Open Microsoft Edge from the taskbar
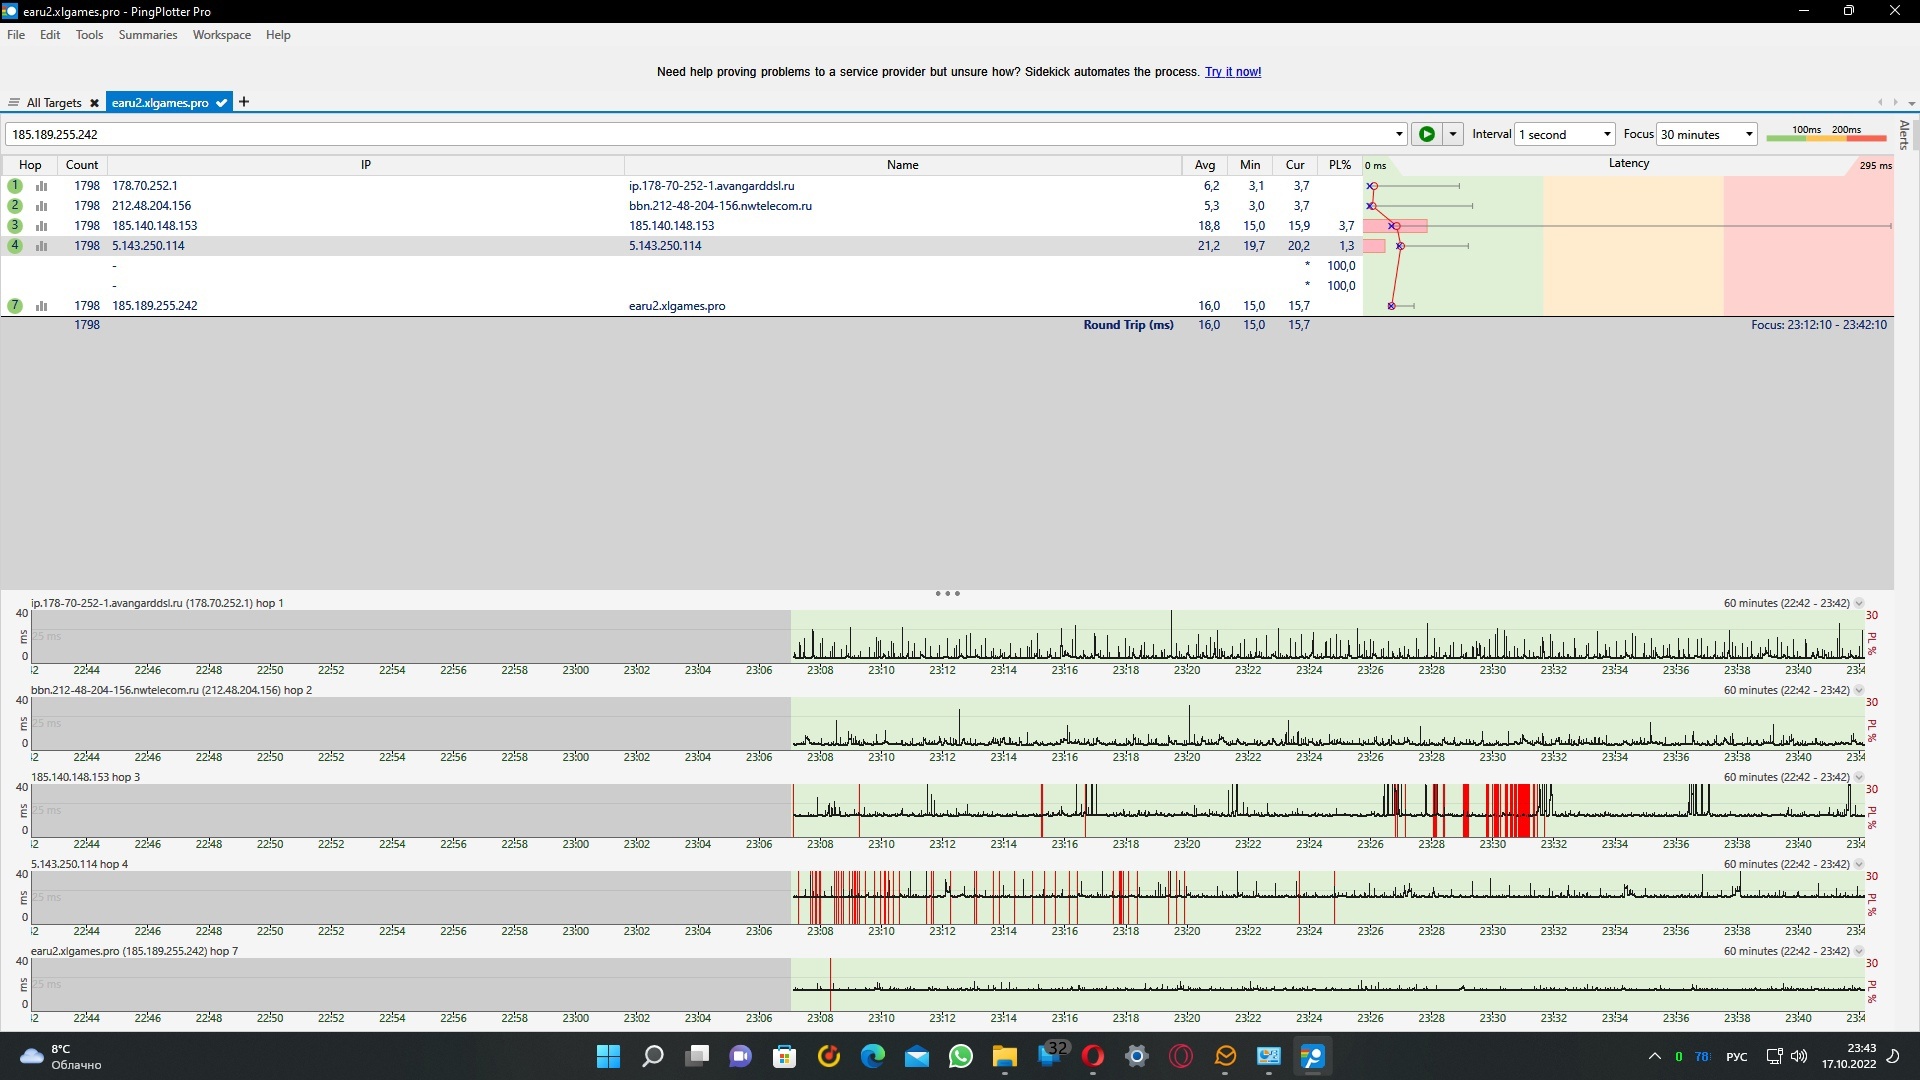1920x1080 pixels. coord(873,1056)
